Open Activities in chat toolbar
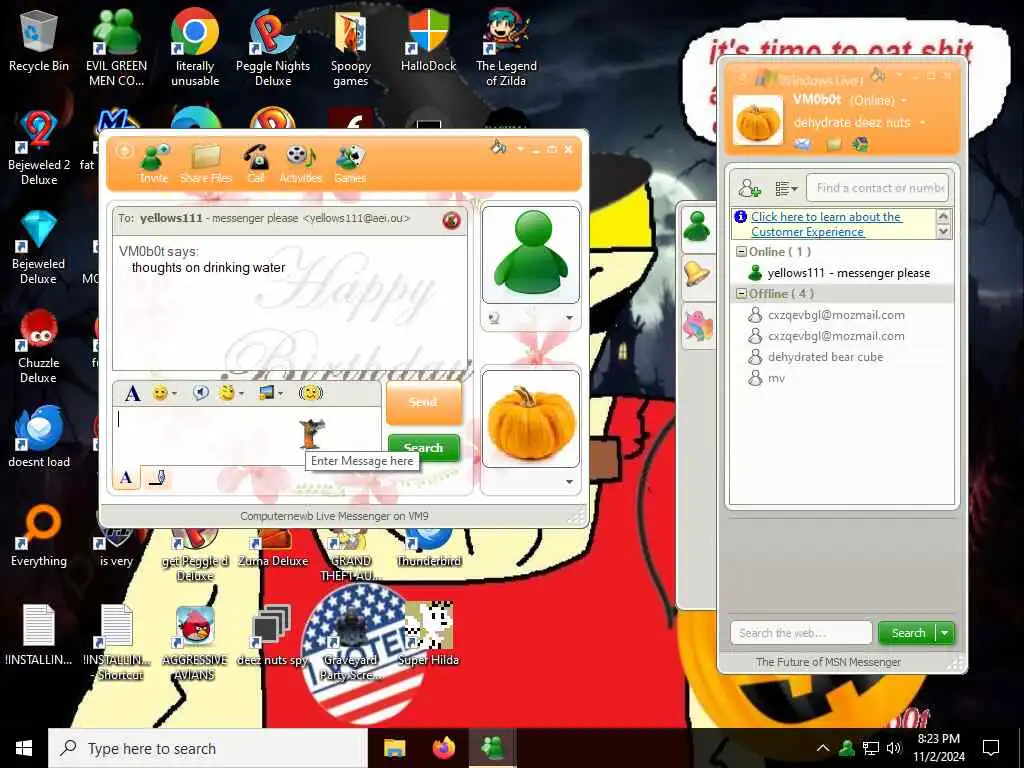The width and height of the screenshot is (1024, 768). coord(300,163)
